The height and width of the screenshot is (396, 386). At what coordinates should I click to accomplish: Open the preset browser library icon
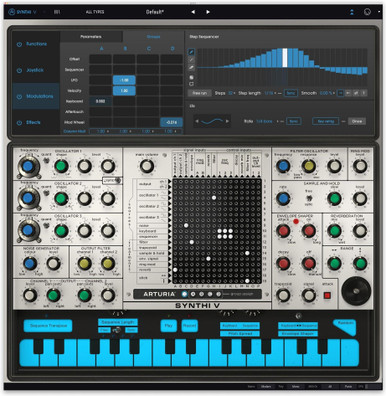[x=57, y=12]
